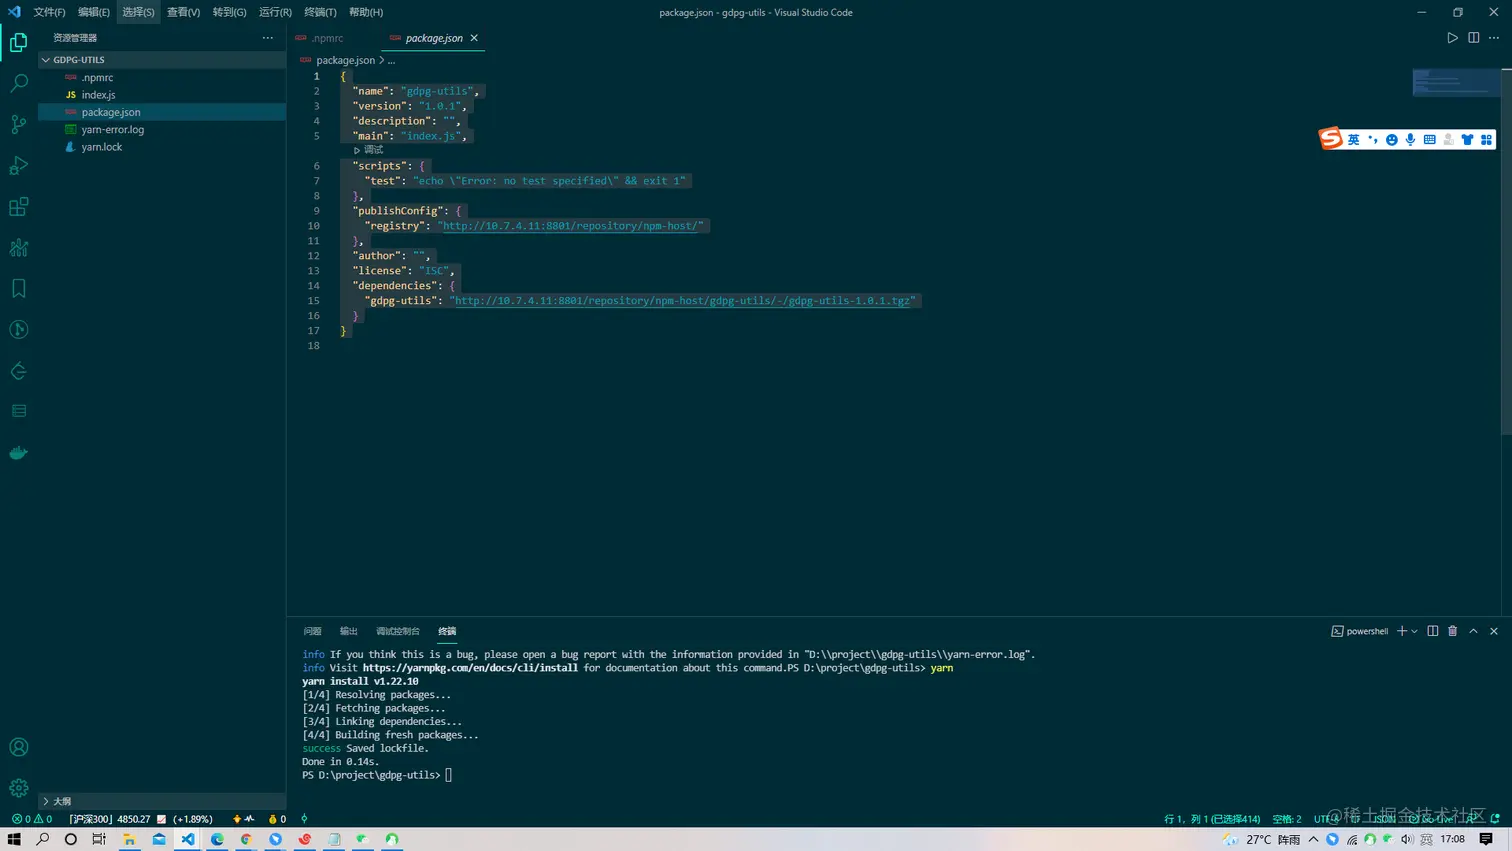1512x851 pixels.
Task: Open Google Chrome from taskbar
Action: tap(246, 839)
